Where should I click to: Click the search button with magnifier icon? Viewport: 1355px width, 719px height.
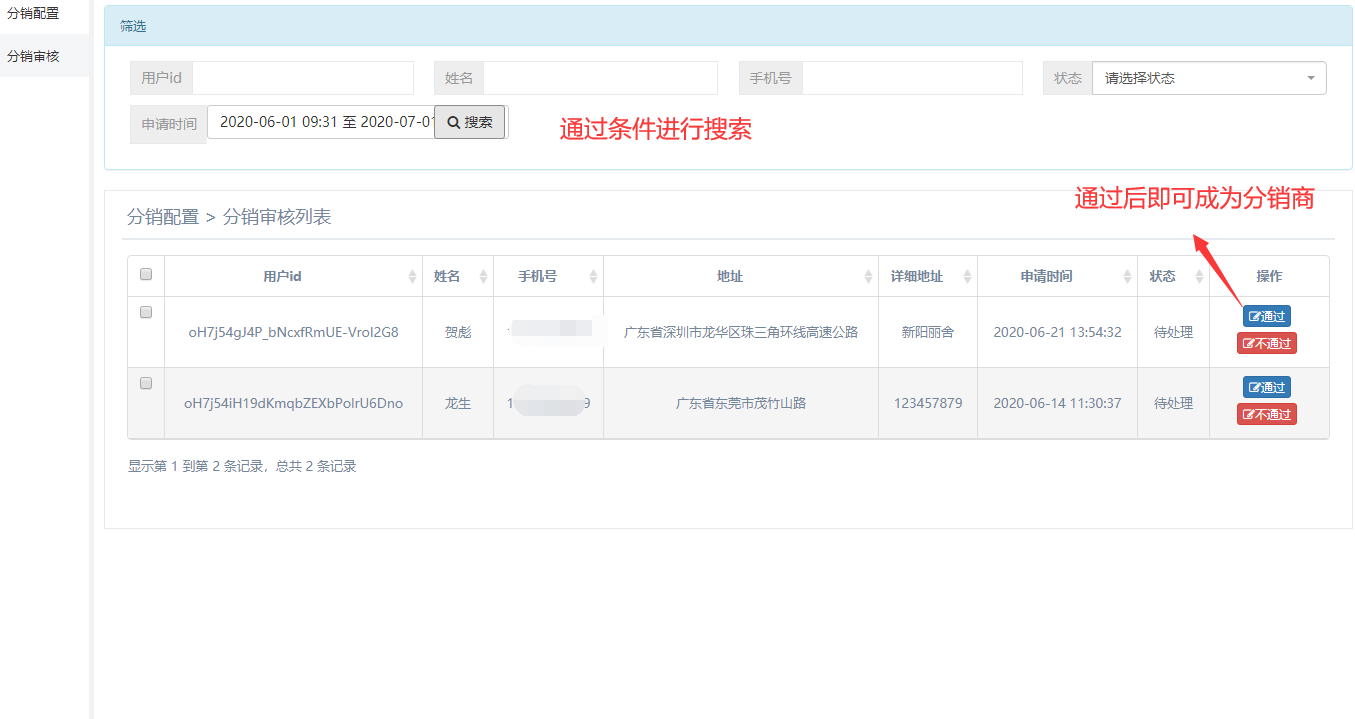pos(469,122)
